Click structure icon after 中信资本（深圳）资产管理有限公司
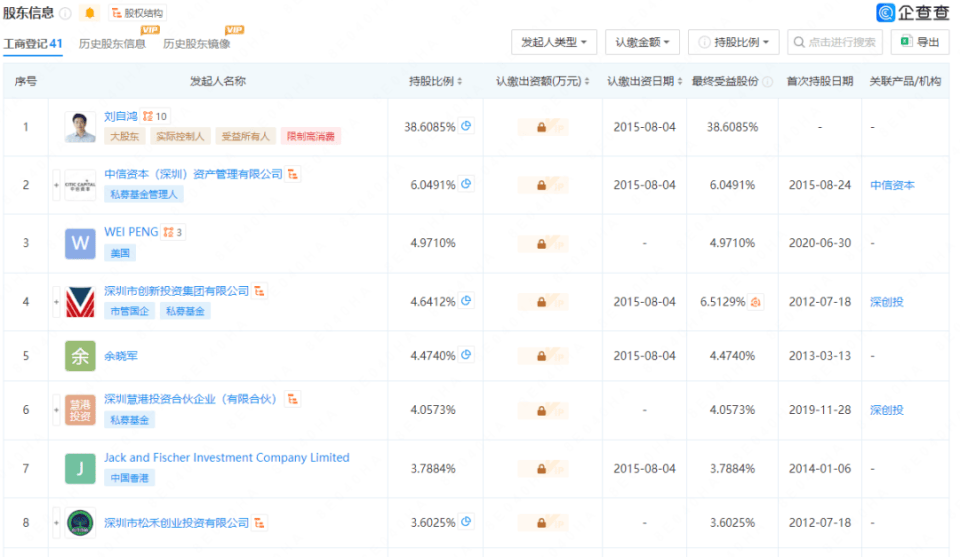Viewport: 960px width, 557px height. point(294,174)
